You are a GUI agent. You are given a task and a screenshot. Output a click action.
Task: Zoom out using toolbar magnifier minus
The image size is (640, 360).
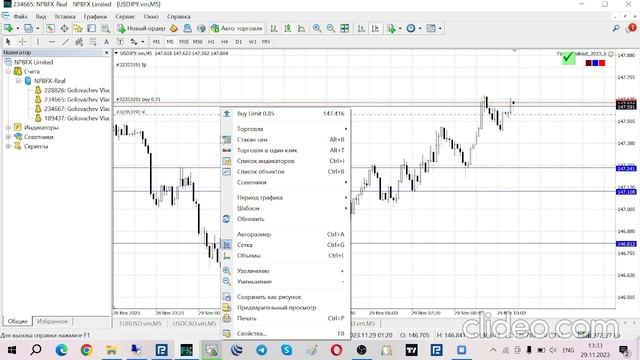point(331,28)
